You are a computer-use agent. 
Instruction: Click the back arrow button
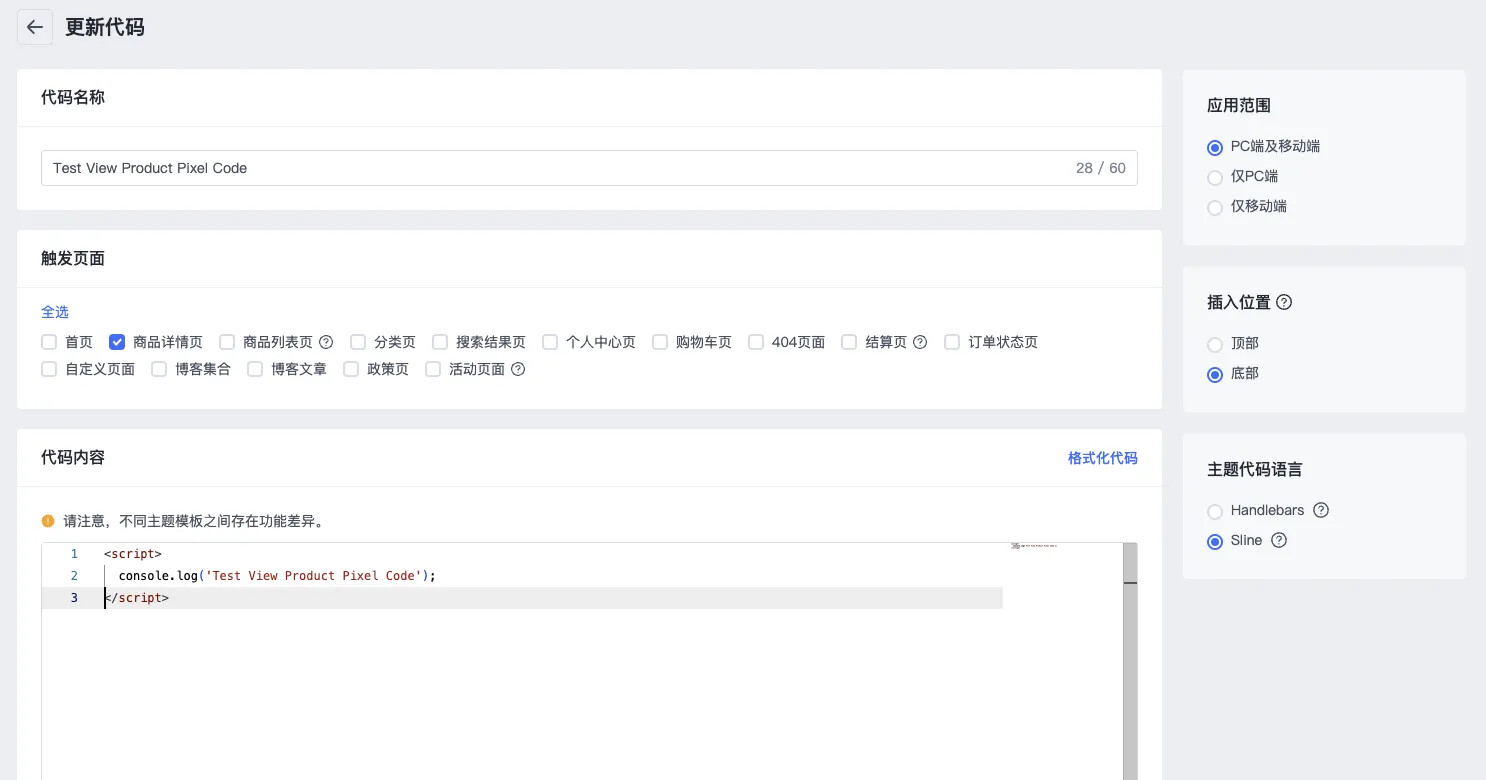click(x=35, y=27)
